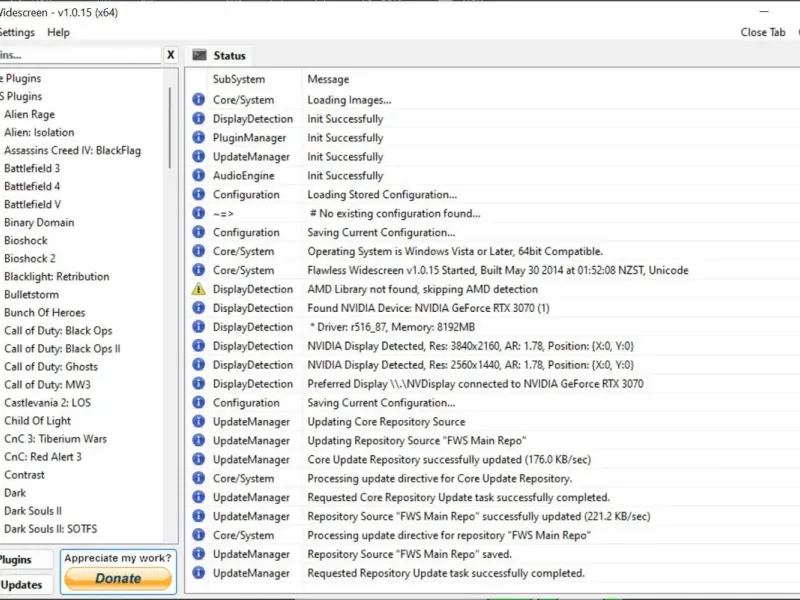Open the Settings menu
Image resolution: width=800 pixels, height=600 pixels.
coord(17,32)
